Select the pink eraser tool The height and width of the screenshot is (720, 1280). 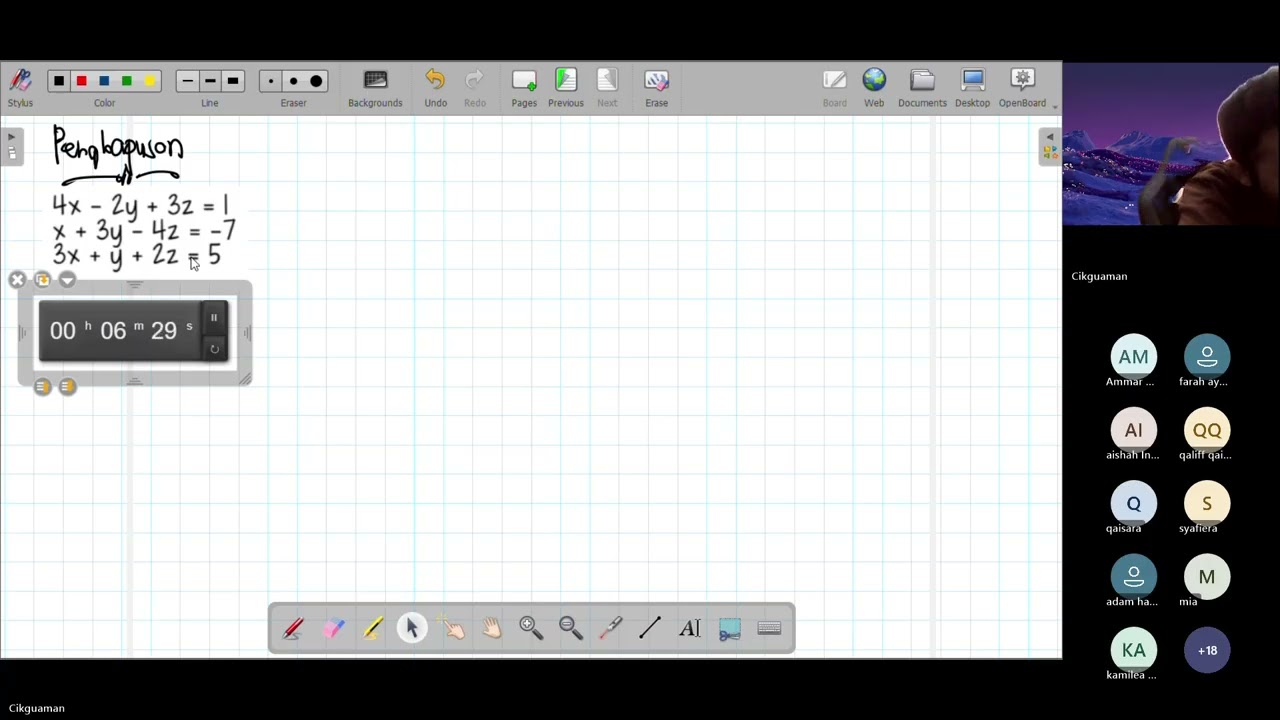[x=333, y=628]
